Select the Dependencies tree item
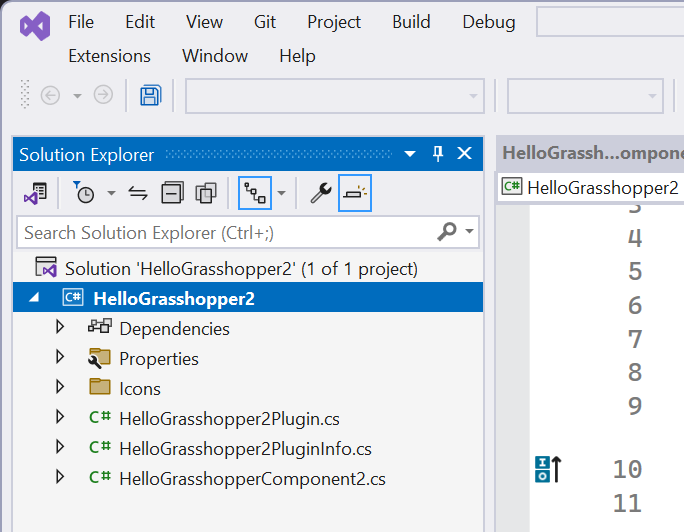This screenshot has height=532, width=684. coord(174,329)
